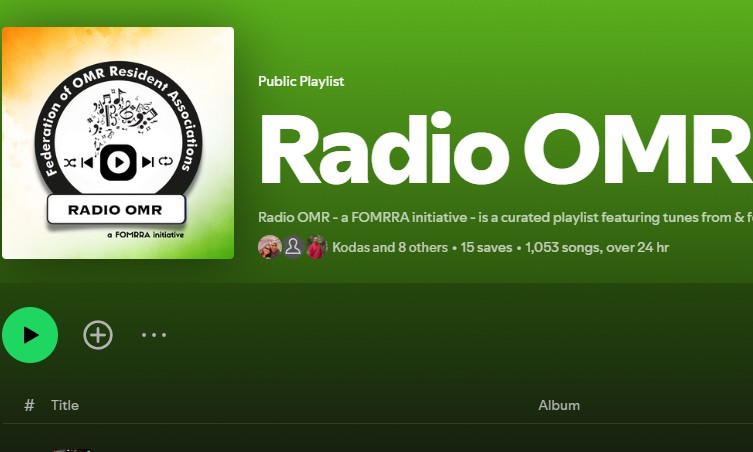Click the next-track icon on cover artwork
753x452 pixels.
point(147,162)
